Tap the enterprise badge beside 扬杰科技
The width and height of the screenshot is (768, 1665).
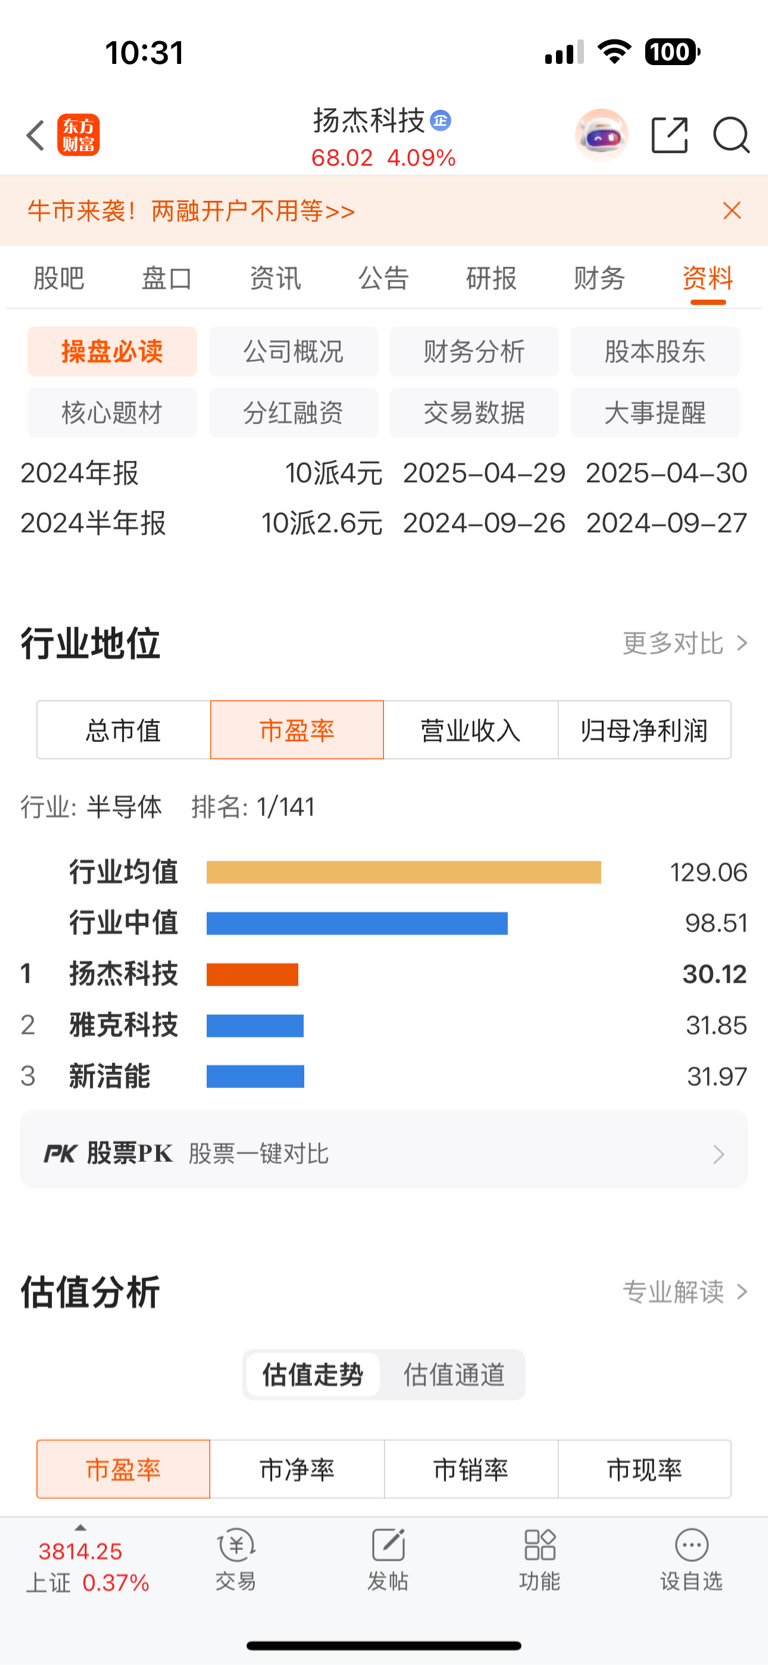coord(440,121)
